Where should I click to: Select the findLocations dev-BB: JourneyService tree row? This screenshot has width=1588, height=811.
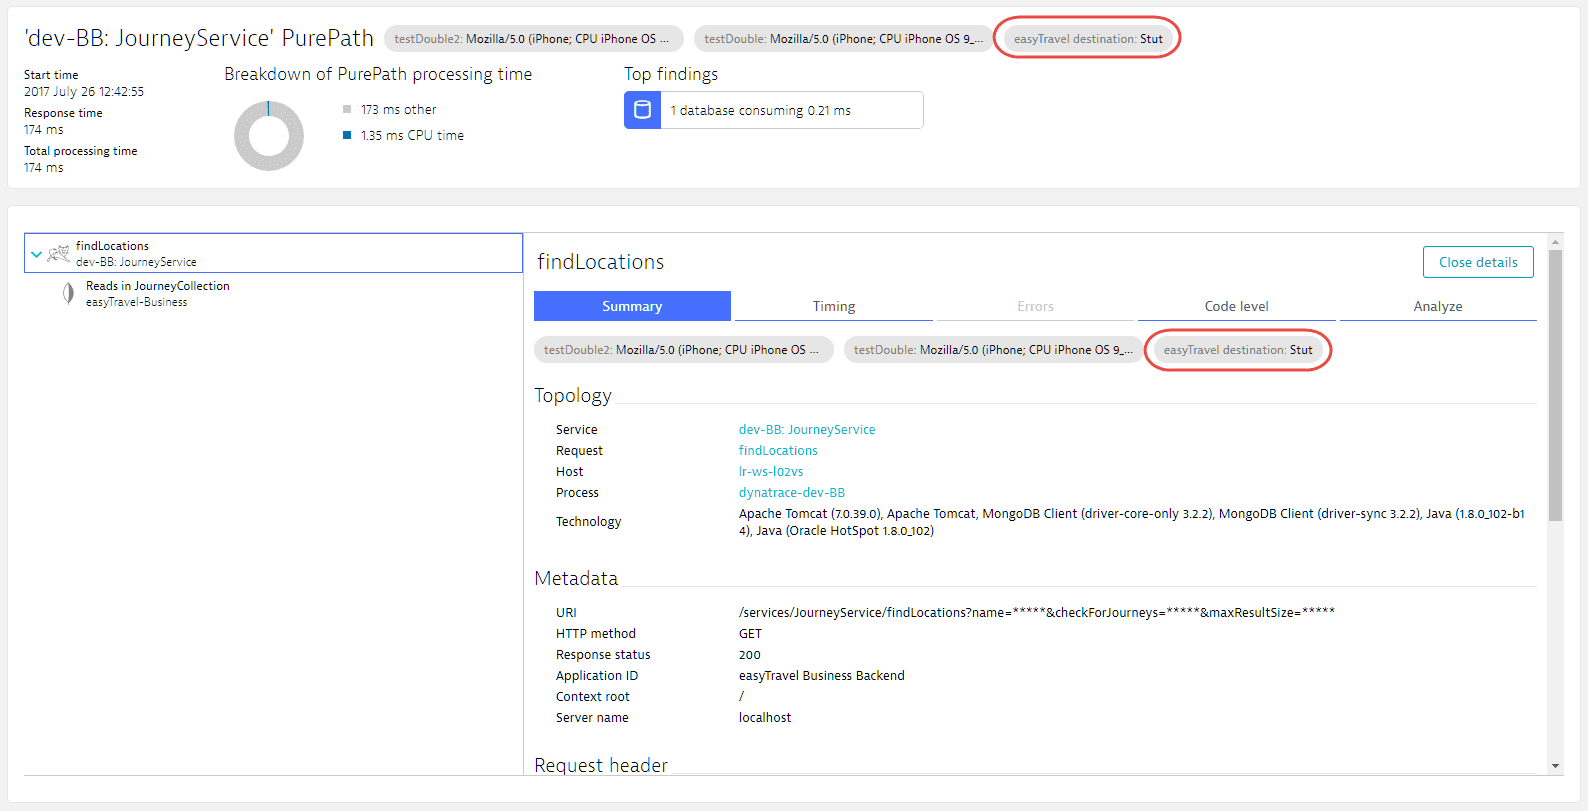[x=273, y=253]
